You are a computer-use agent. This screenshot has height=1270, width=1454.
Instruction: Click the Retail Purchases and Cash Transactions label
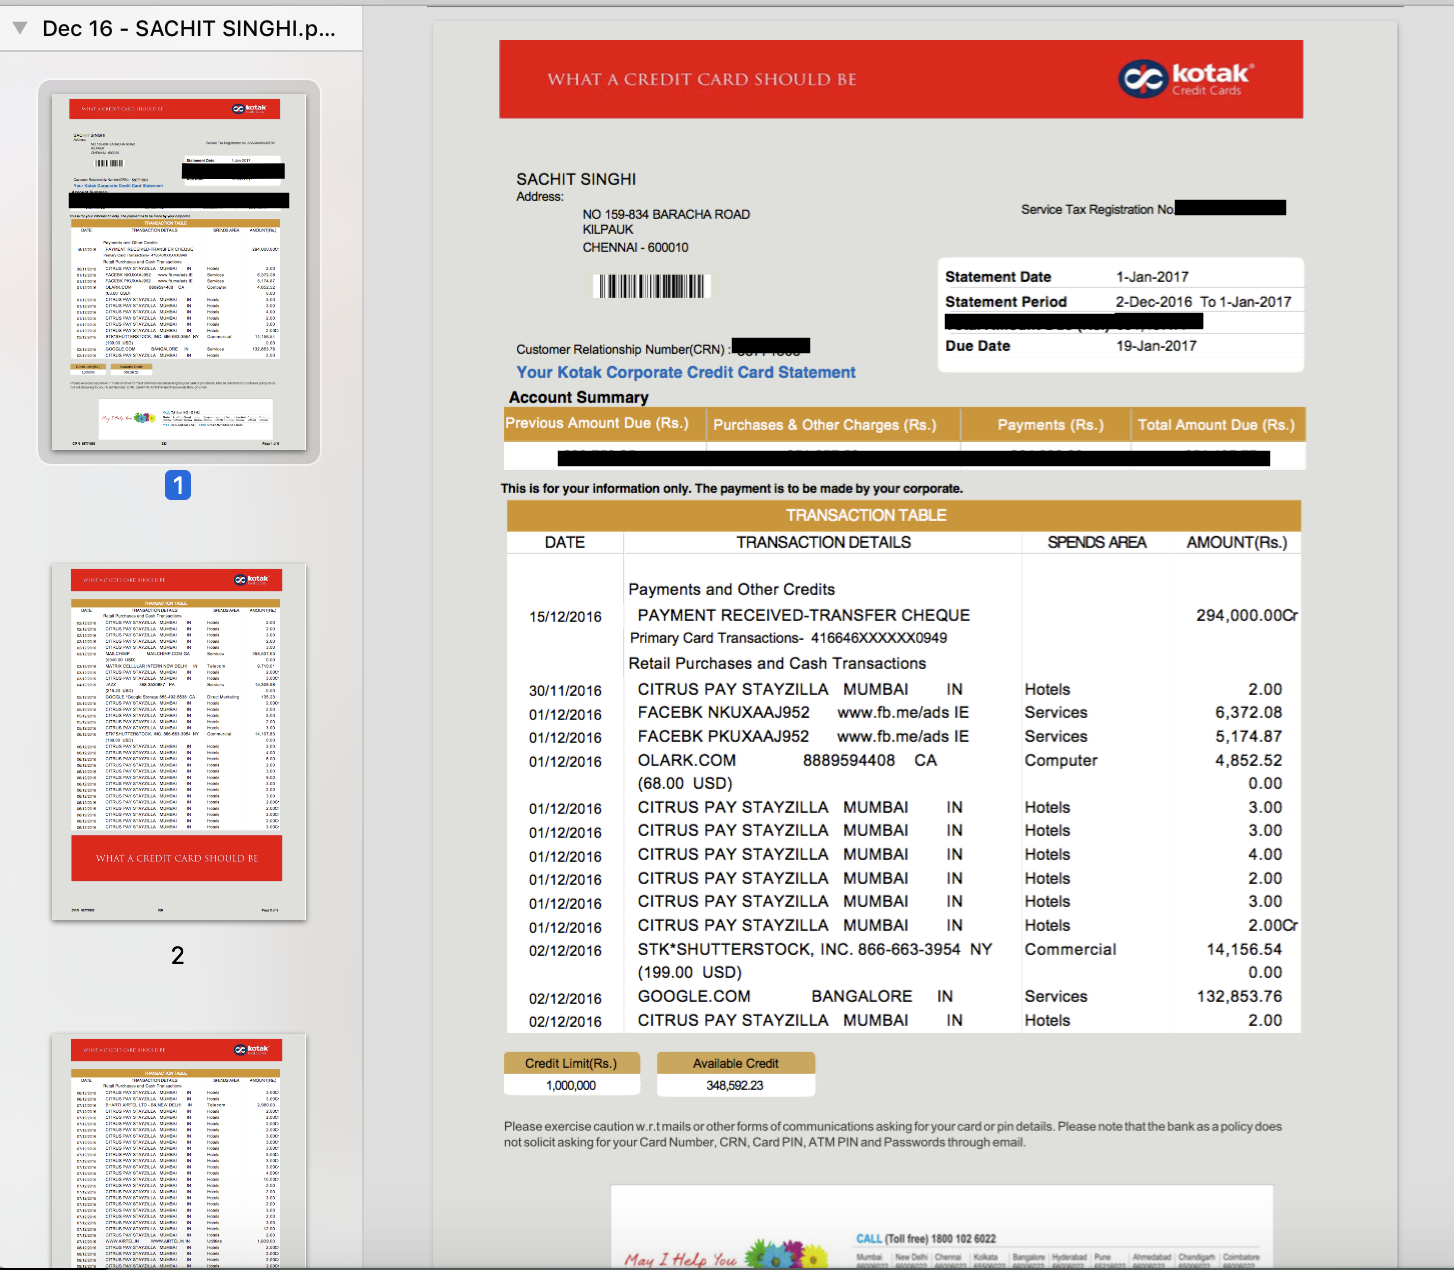(777, 664)
